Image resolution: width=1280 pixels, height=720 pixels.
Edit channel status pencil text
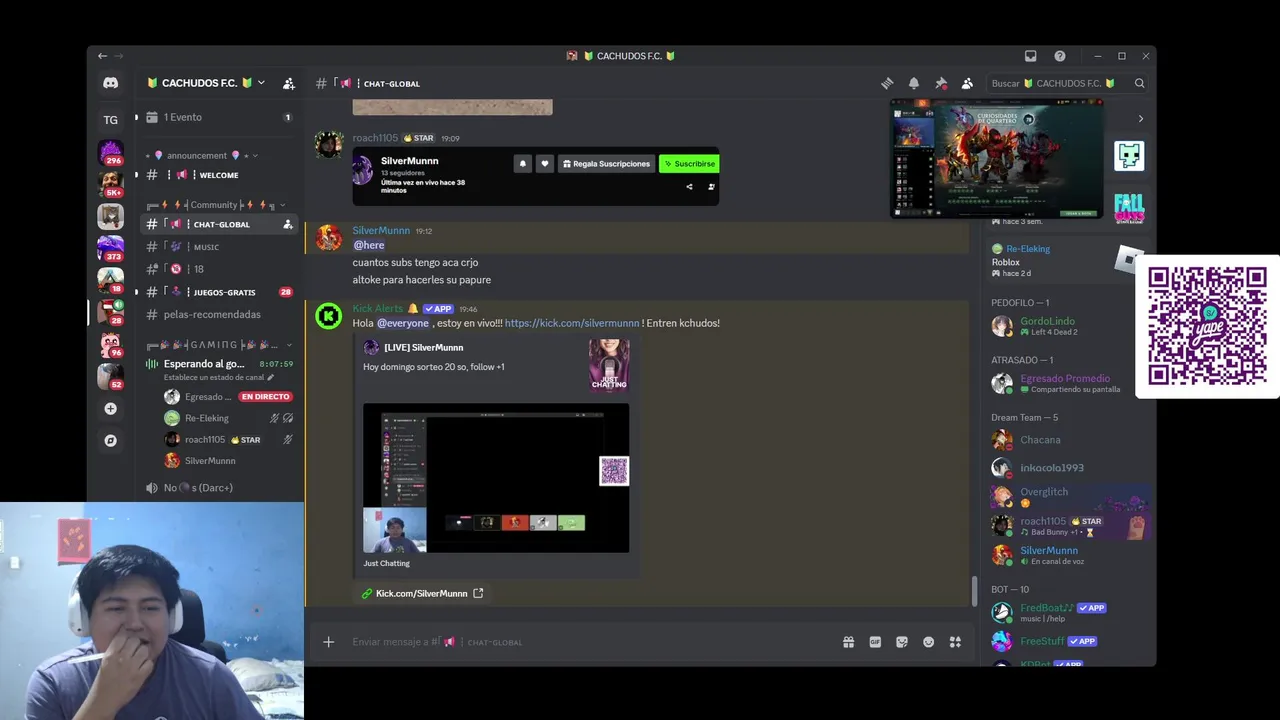[219, 378]
